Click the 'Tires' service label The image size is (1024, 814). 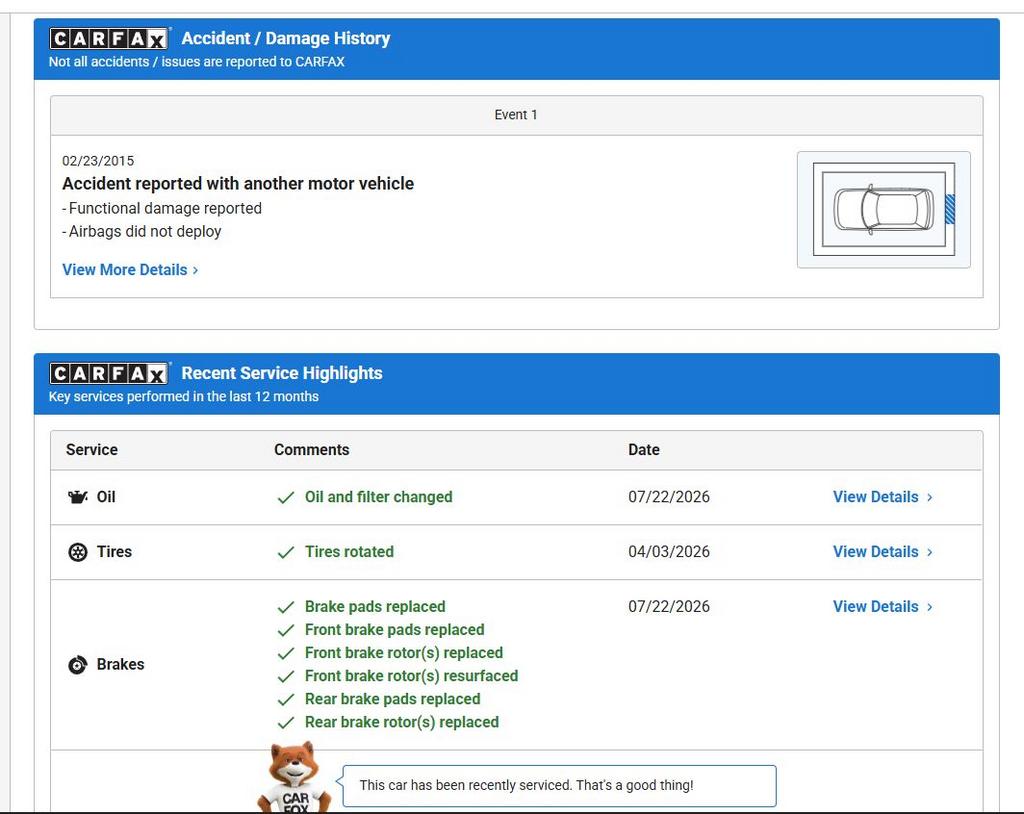pyautogui.click(x=114, y=552)
